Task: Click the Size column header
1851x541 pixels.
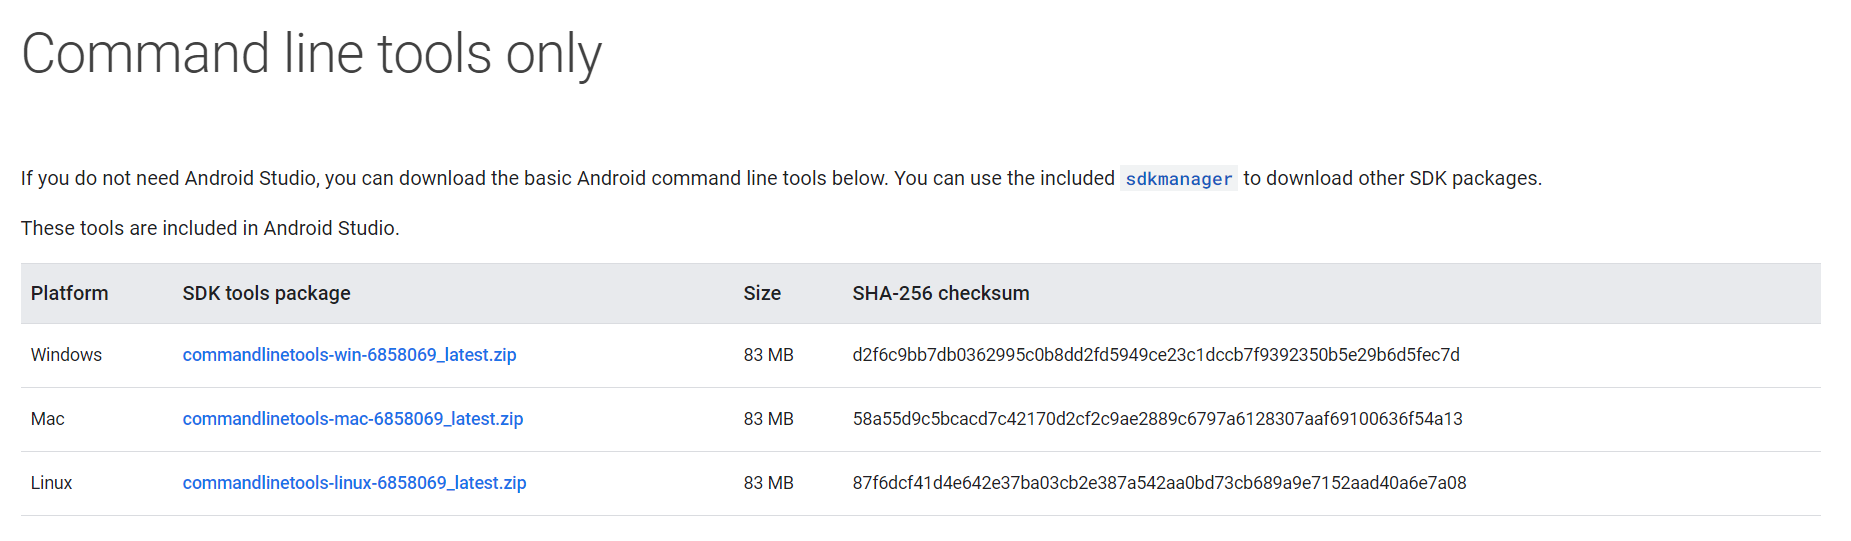Action: click(x=762, y=293)
